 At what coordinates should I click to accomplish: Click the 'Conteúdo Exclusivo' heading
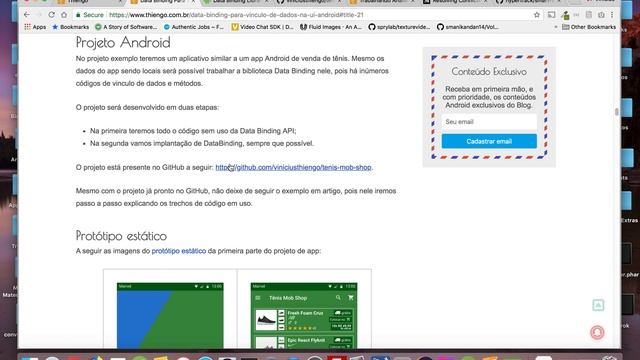point(489,71)
